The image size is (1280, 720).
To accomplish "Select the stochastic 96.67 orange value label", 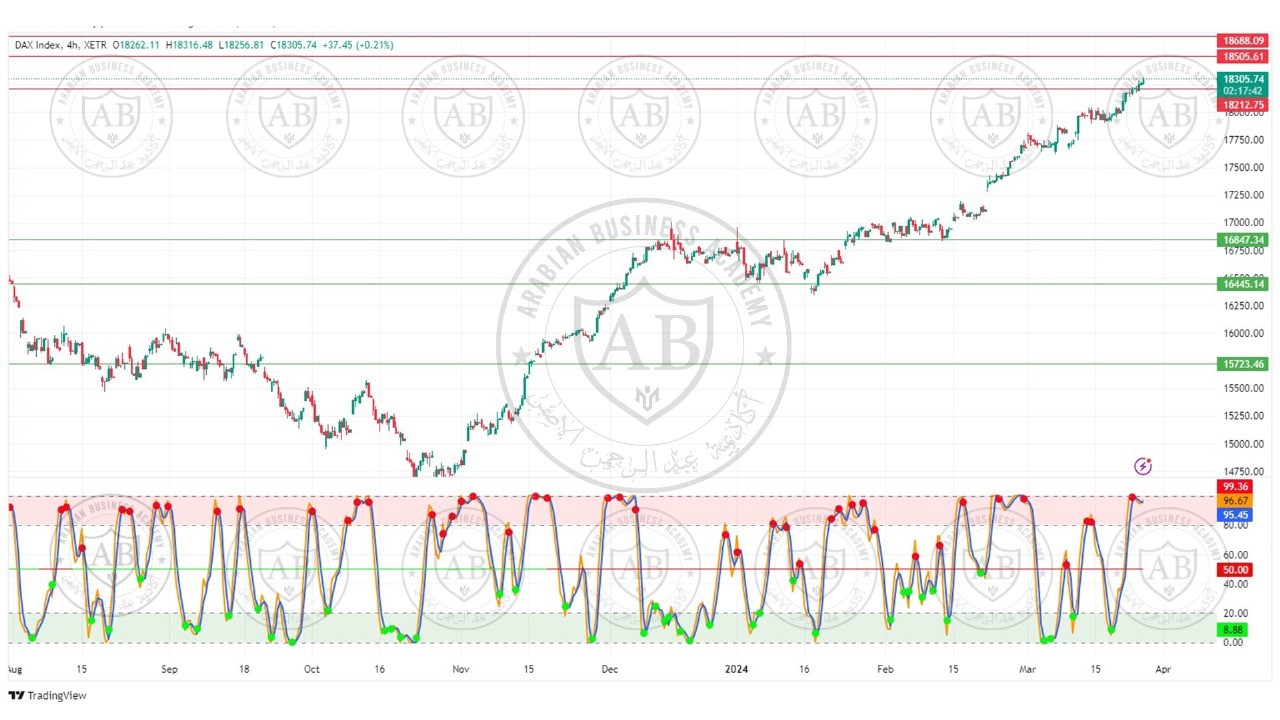I will point(1233,500).
